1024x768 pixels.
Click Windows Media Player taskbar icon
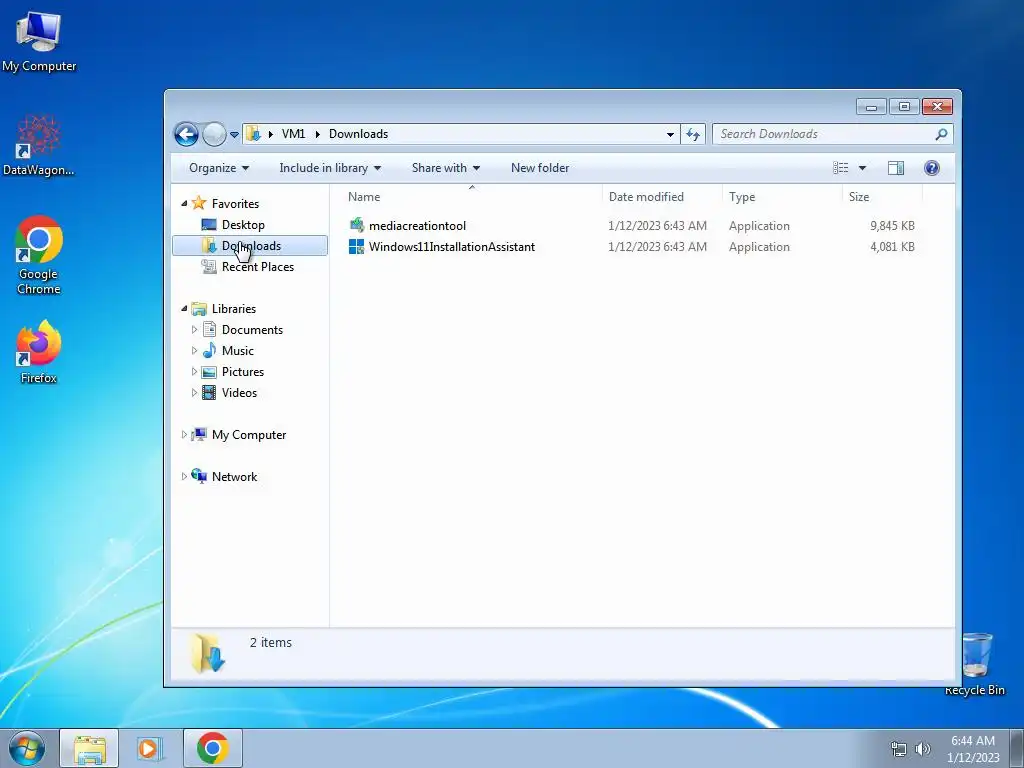[150, 748]
